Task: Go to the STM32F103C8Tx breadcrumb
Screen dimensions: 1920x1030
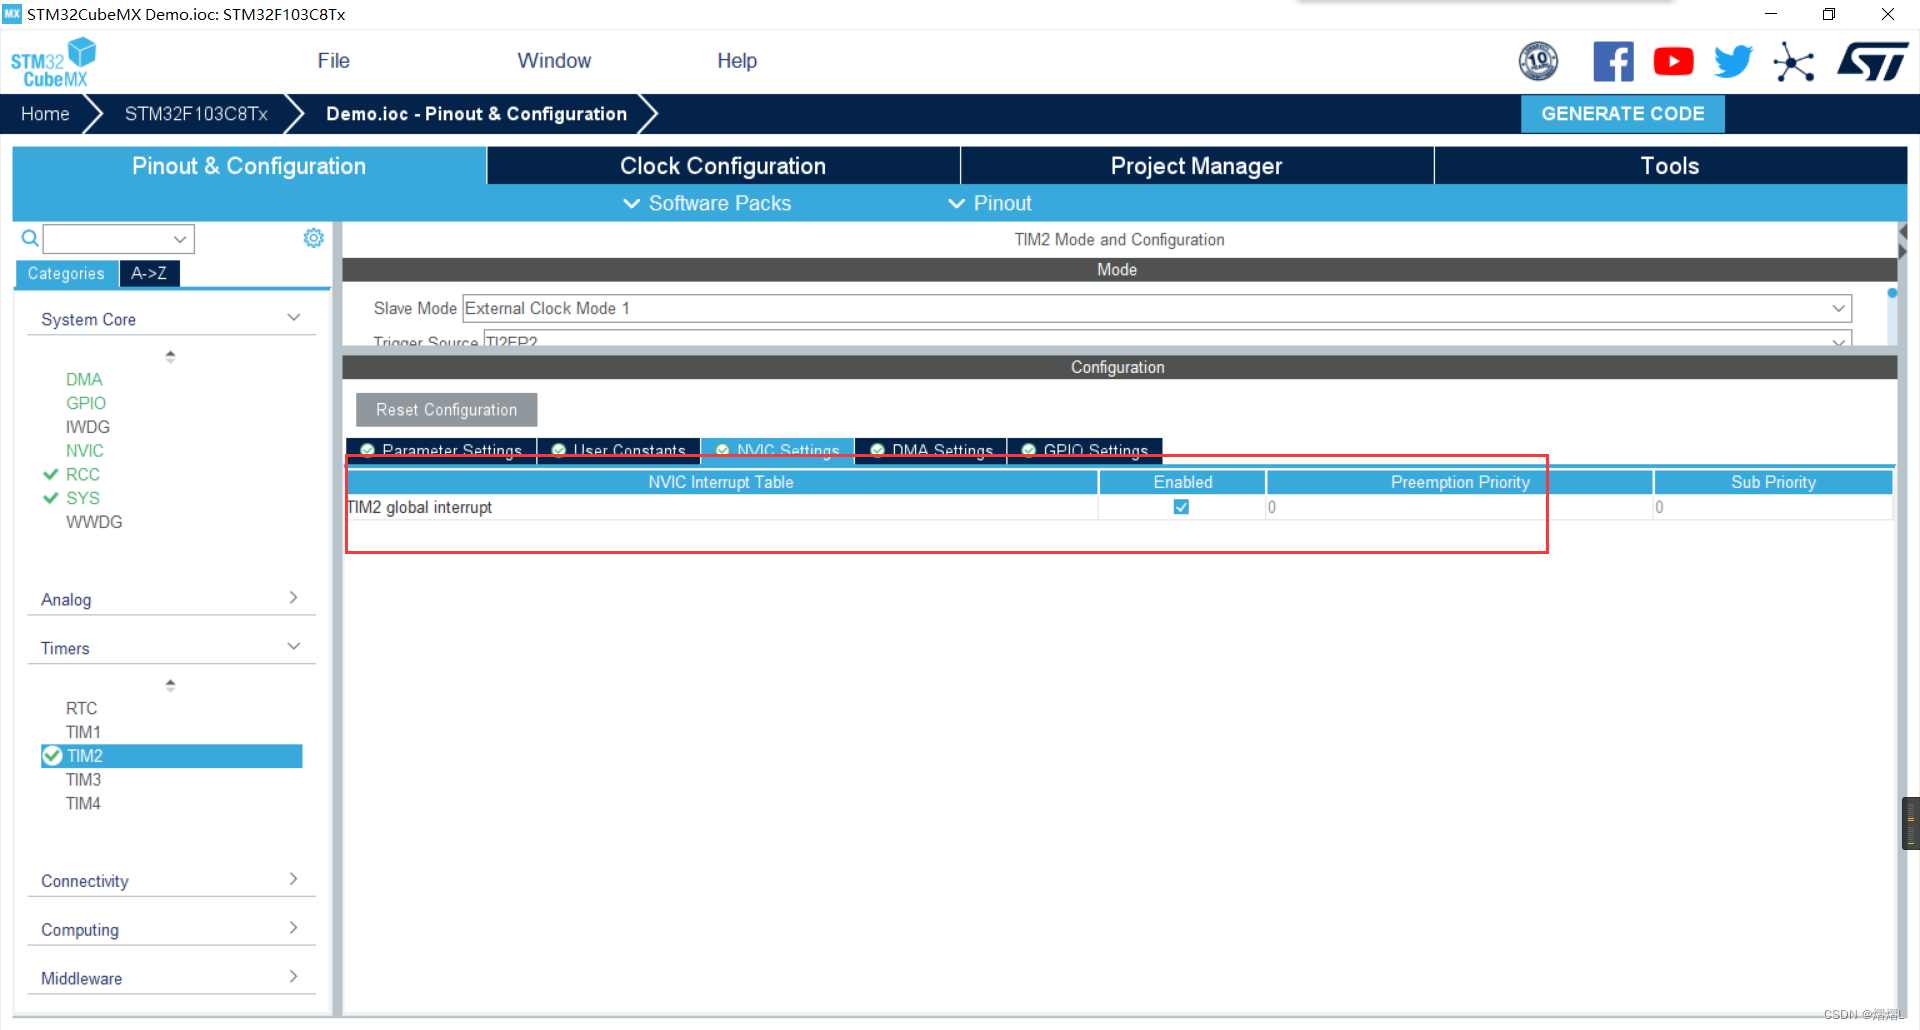Action: click(196, 114)
